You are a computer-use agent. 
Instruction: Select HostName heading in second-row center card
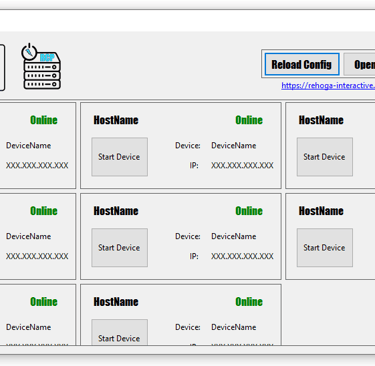pyautogui.click(x=116, y=211)
